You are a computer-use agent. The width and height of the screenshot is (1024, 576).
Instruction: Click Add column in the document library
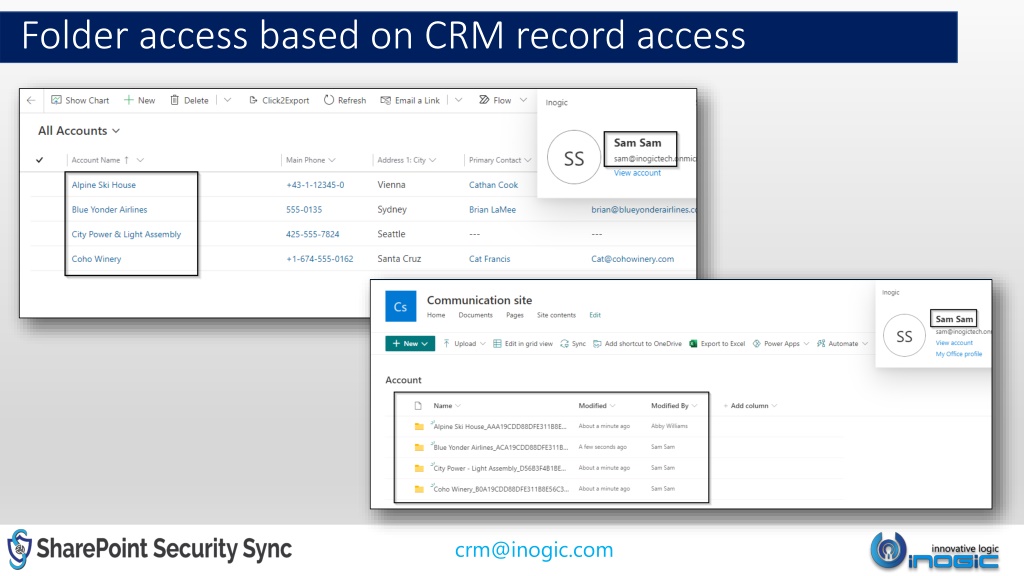click(x=750, y=406)
